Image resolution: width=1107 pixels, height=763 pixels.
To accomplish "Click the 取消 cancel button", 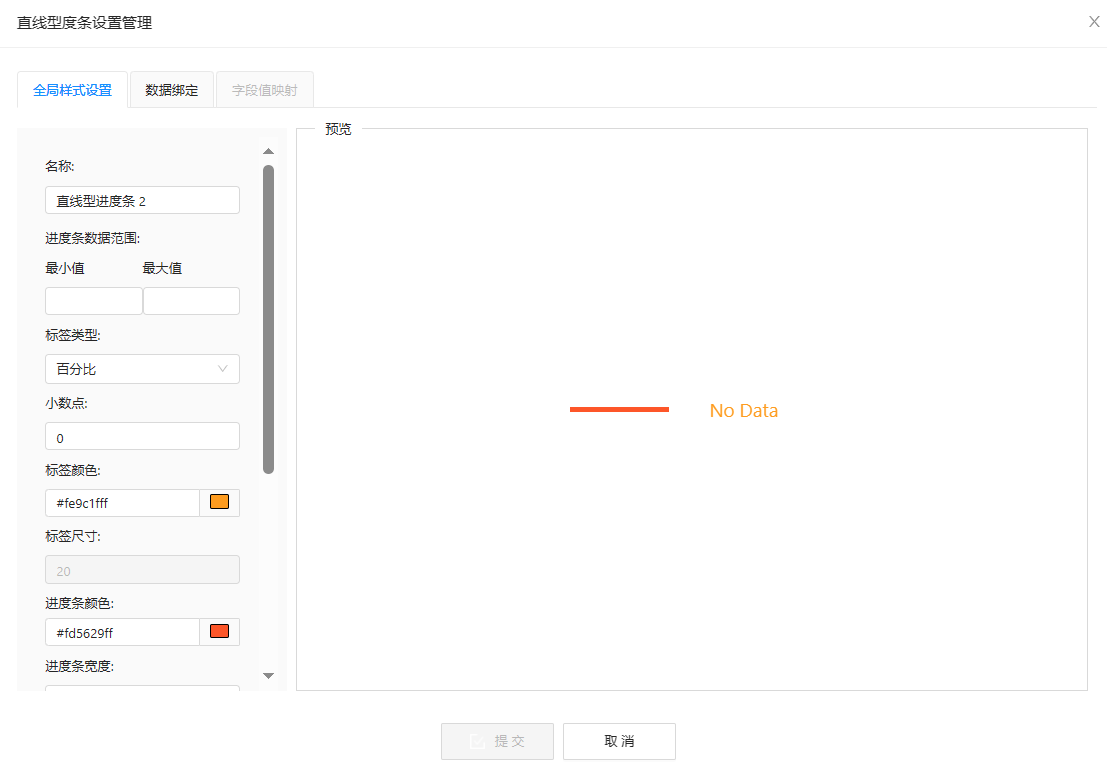I will (619, 741).
